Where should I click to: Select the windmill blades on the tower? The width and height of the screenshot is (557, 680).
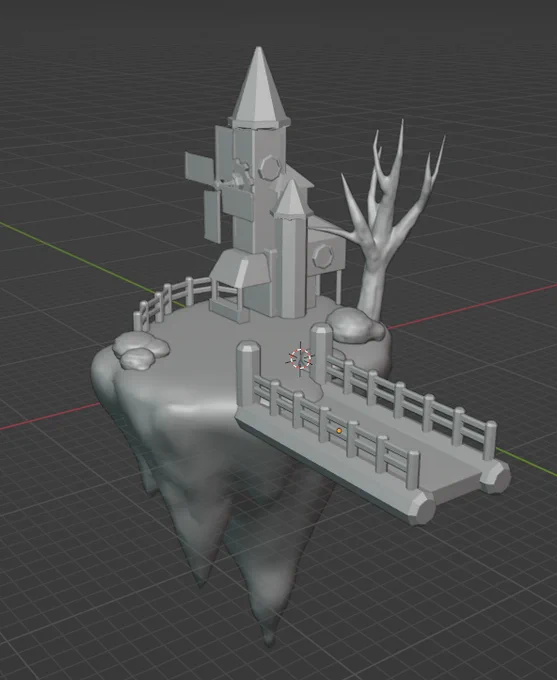[217, 186]
